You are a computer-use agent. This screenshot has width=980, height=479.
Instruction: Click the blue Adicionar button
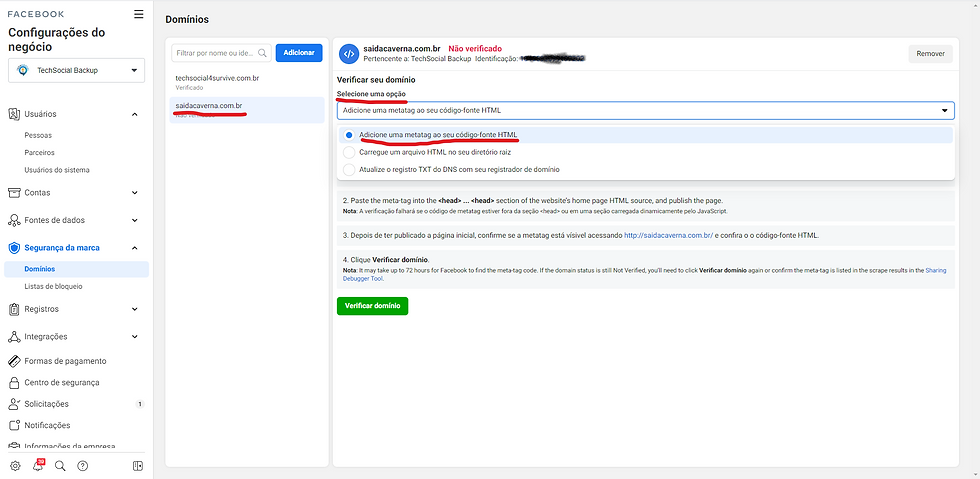[x=299, y=53]
